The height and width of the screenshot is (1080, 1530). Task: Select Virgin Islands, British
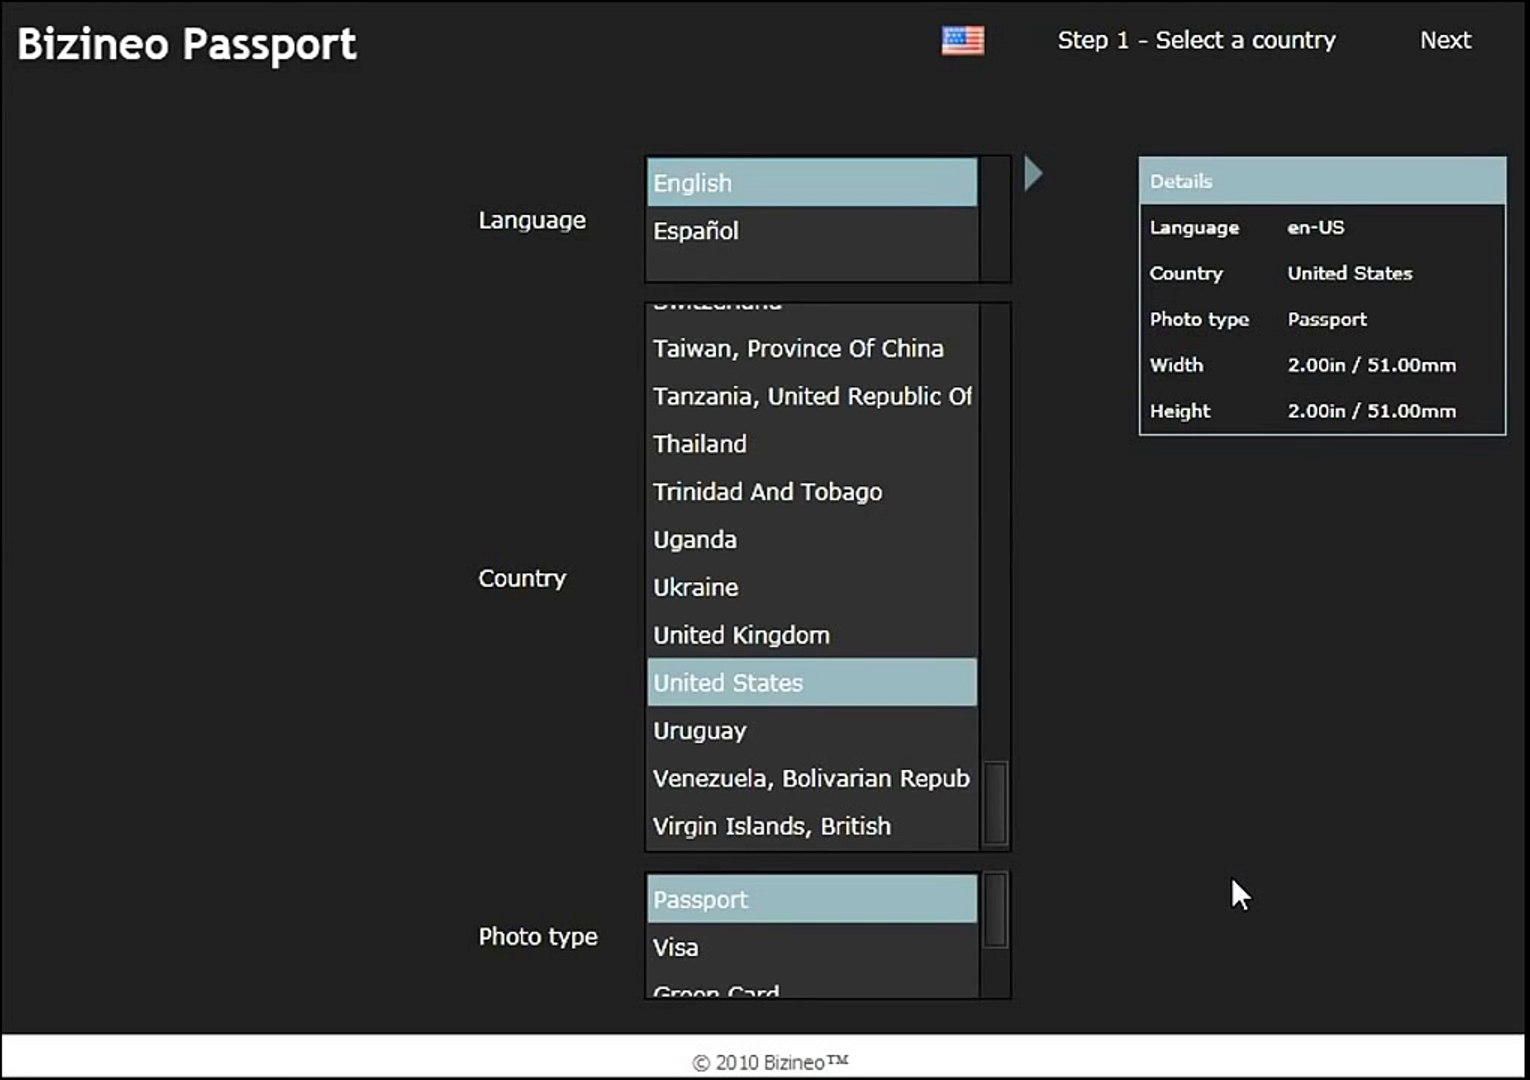click(x=812, y=826)
